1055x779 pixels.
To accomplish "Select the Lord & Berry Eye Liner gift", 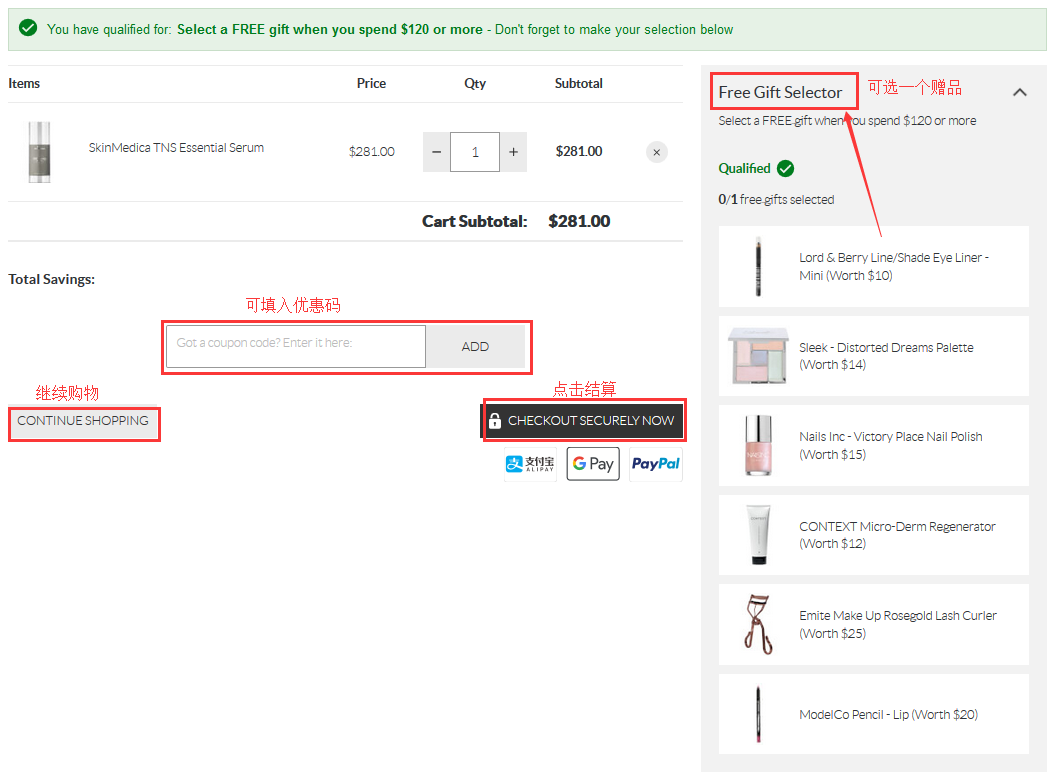I will 873,266.
